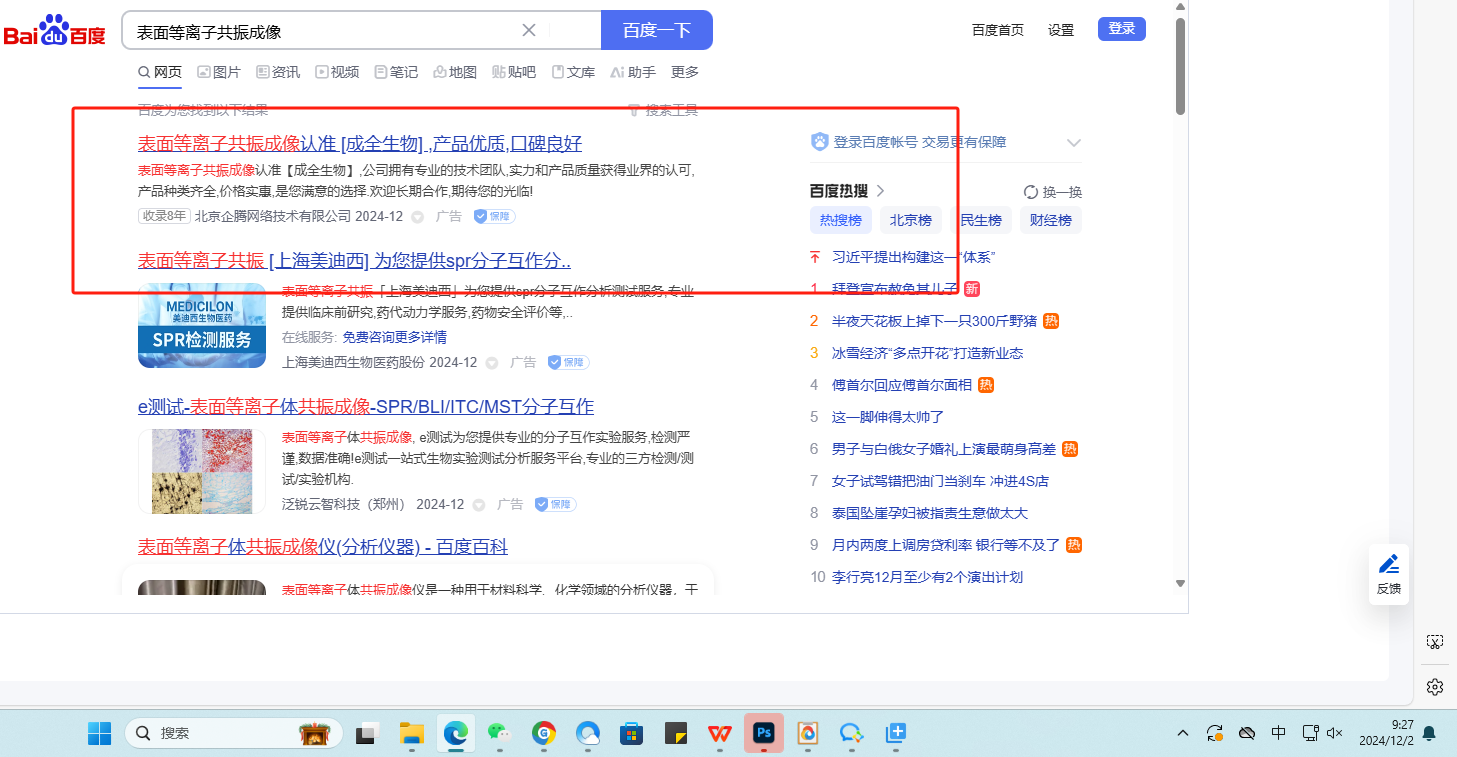Open the 百度百科 表面等离子体共振成像仪 result
The width and height of the screenshot is (1457, 757).
[323, 547]
